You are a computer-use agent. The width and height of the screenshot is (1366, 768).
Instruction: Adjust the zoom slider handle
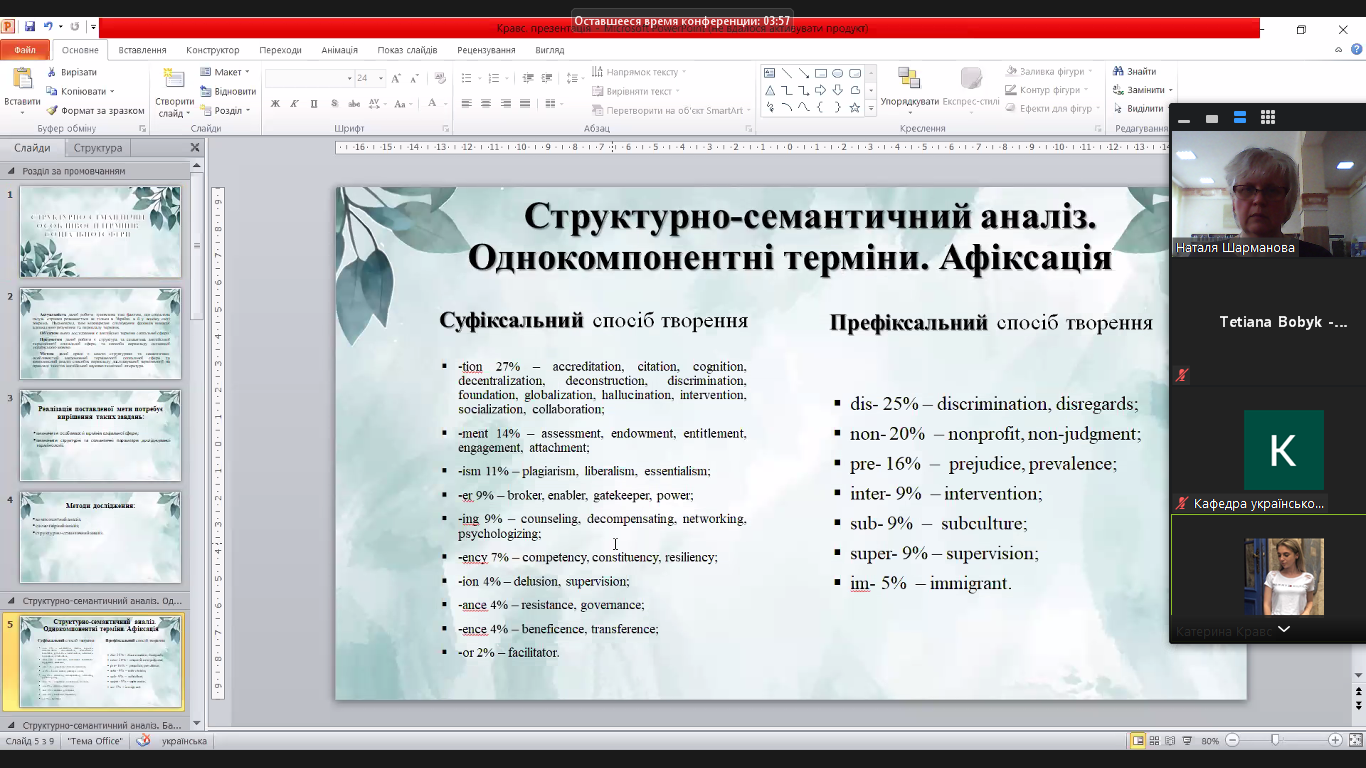click(1274, 740)
